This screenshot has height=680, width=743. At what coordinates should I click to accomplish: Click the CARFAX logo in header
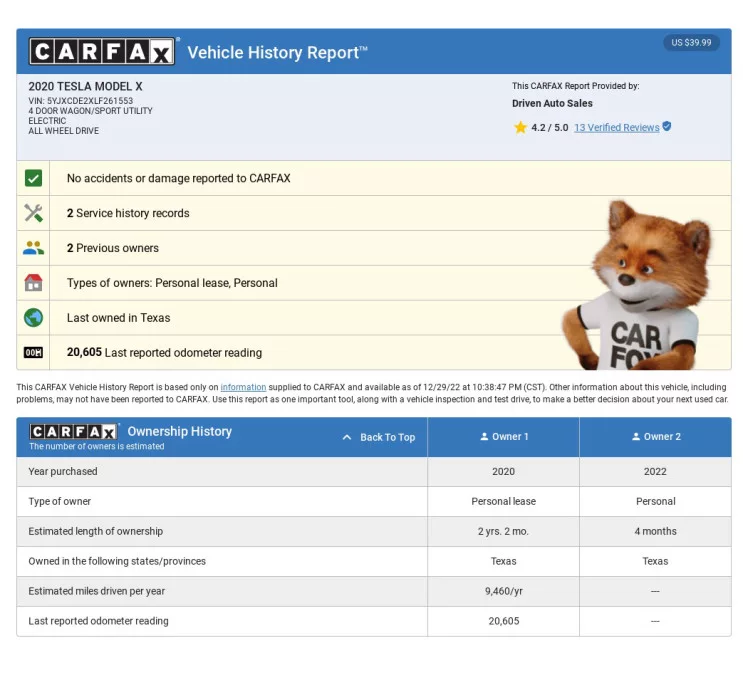click(103, 52)
